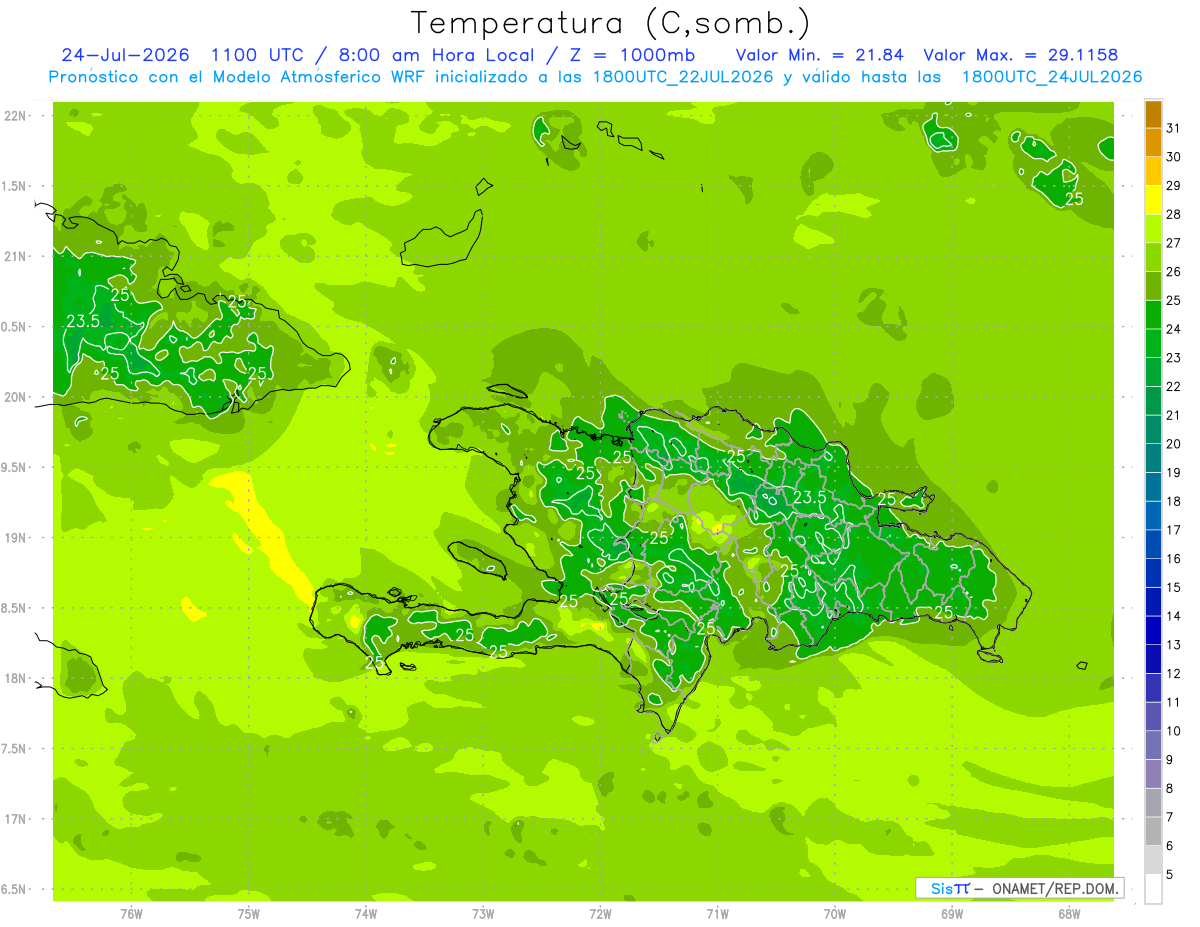Select the Z = 1000mb level text
The height and width of the screenshot is (927, 1200).
pos(632,55)
